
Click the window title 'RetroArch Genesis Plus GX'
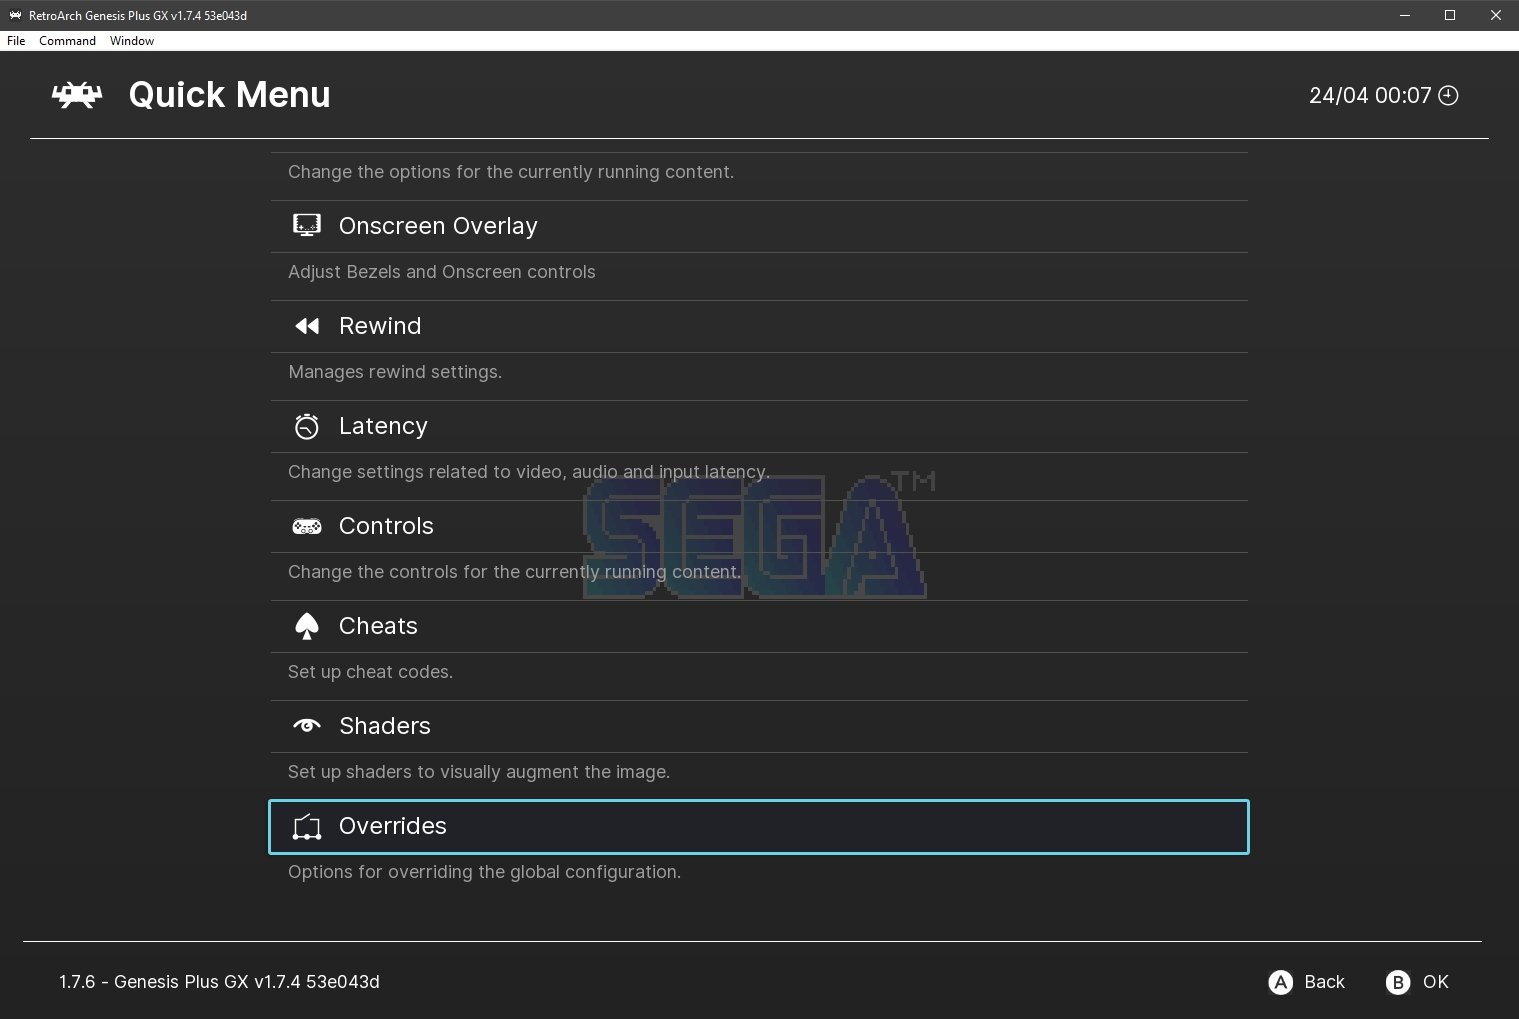(138, 15)
